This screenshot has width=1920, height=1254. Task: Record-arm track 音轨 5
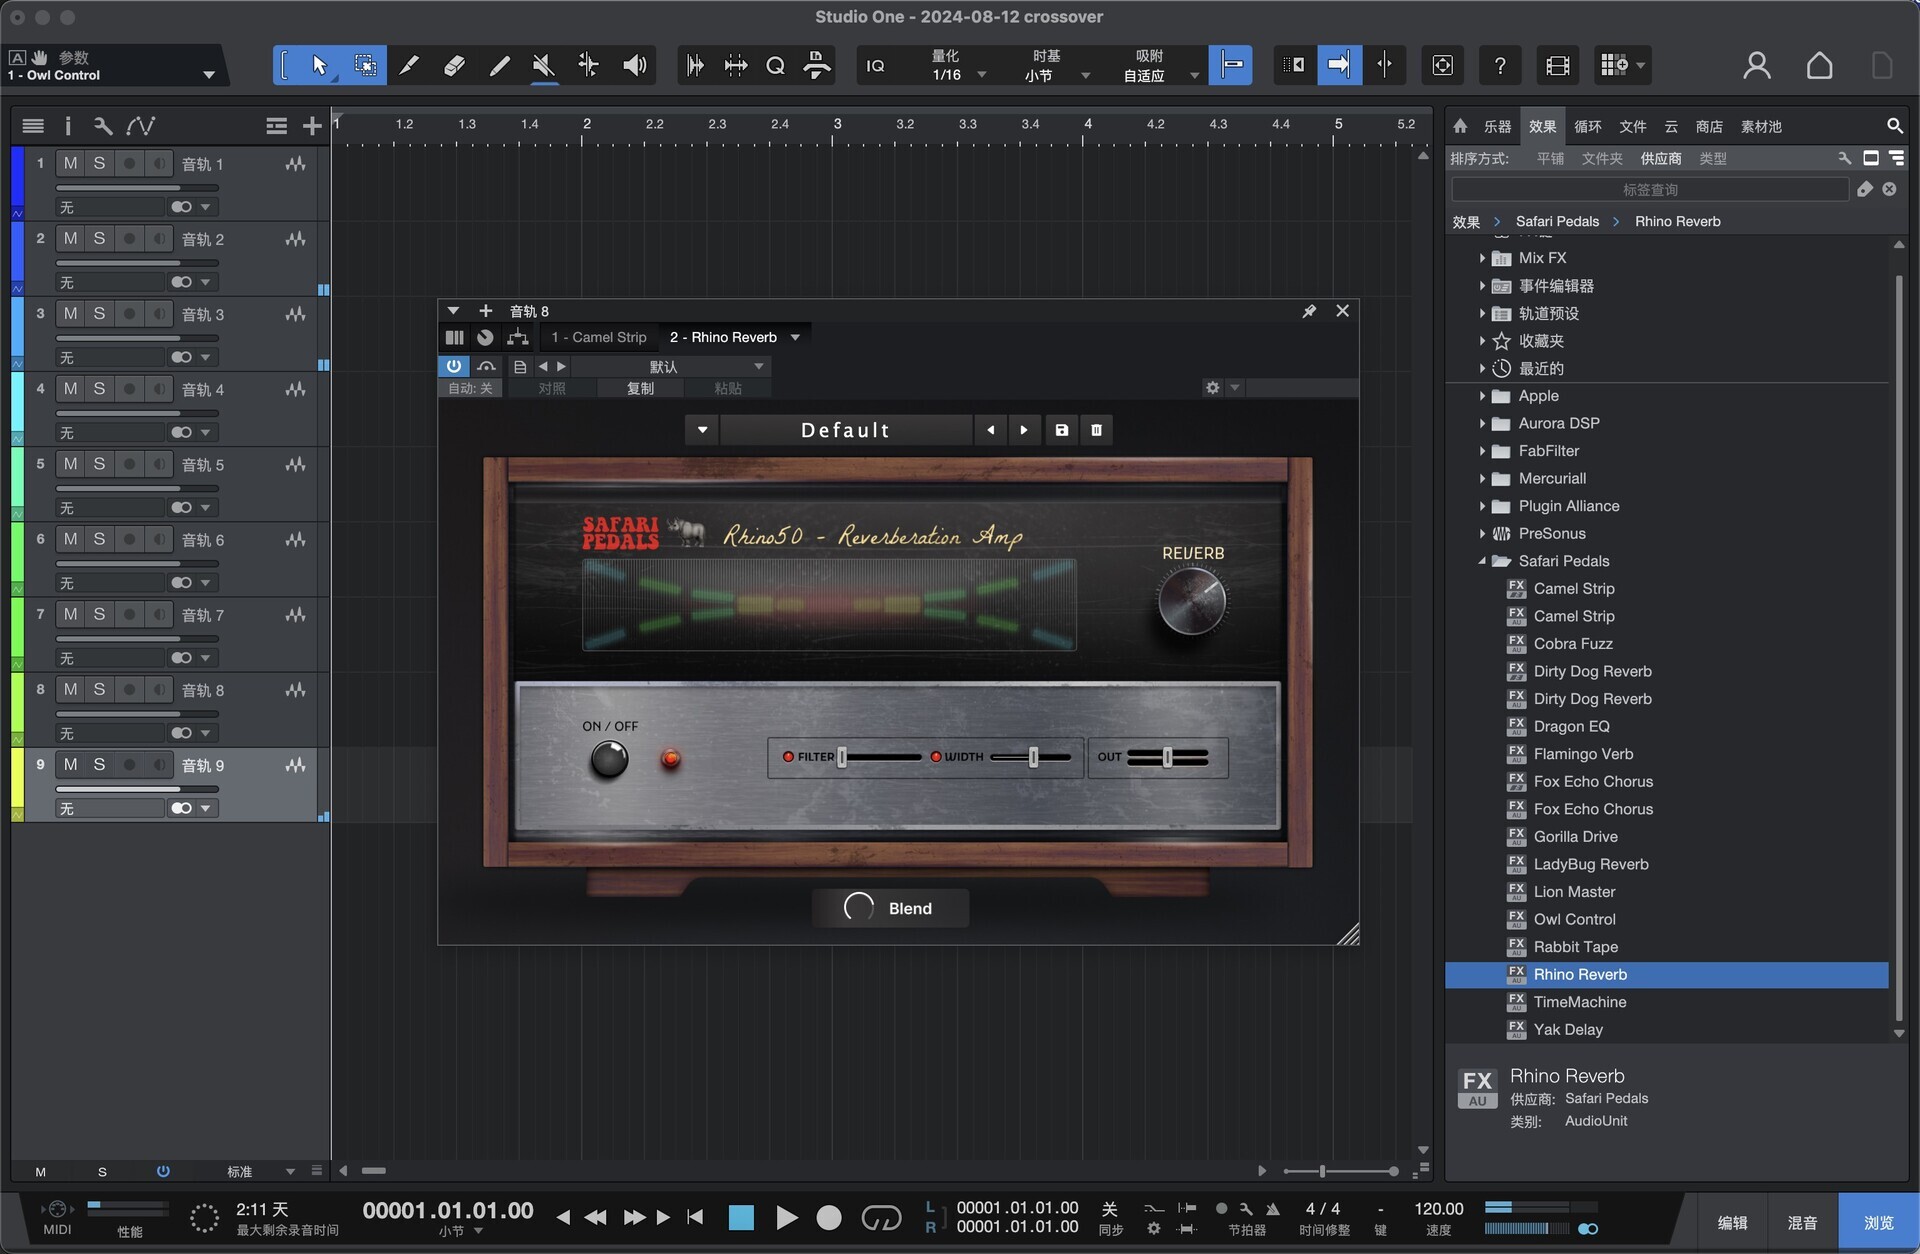(x=129, y=464)
